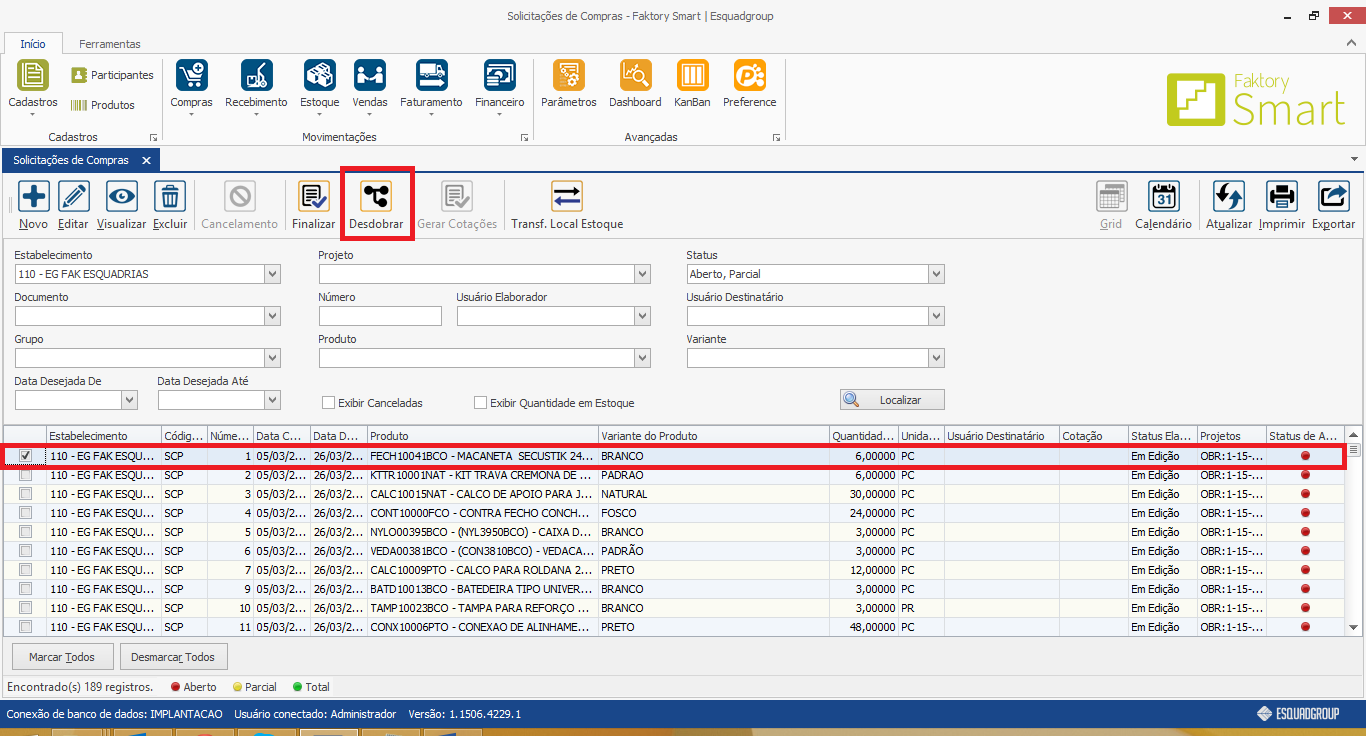Expand the Projeto combo box

(x=642, y=274)
